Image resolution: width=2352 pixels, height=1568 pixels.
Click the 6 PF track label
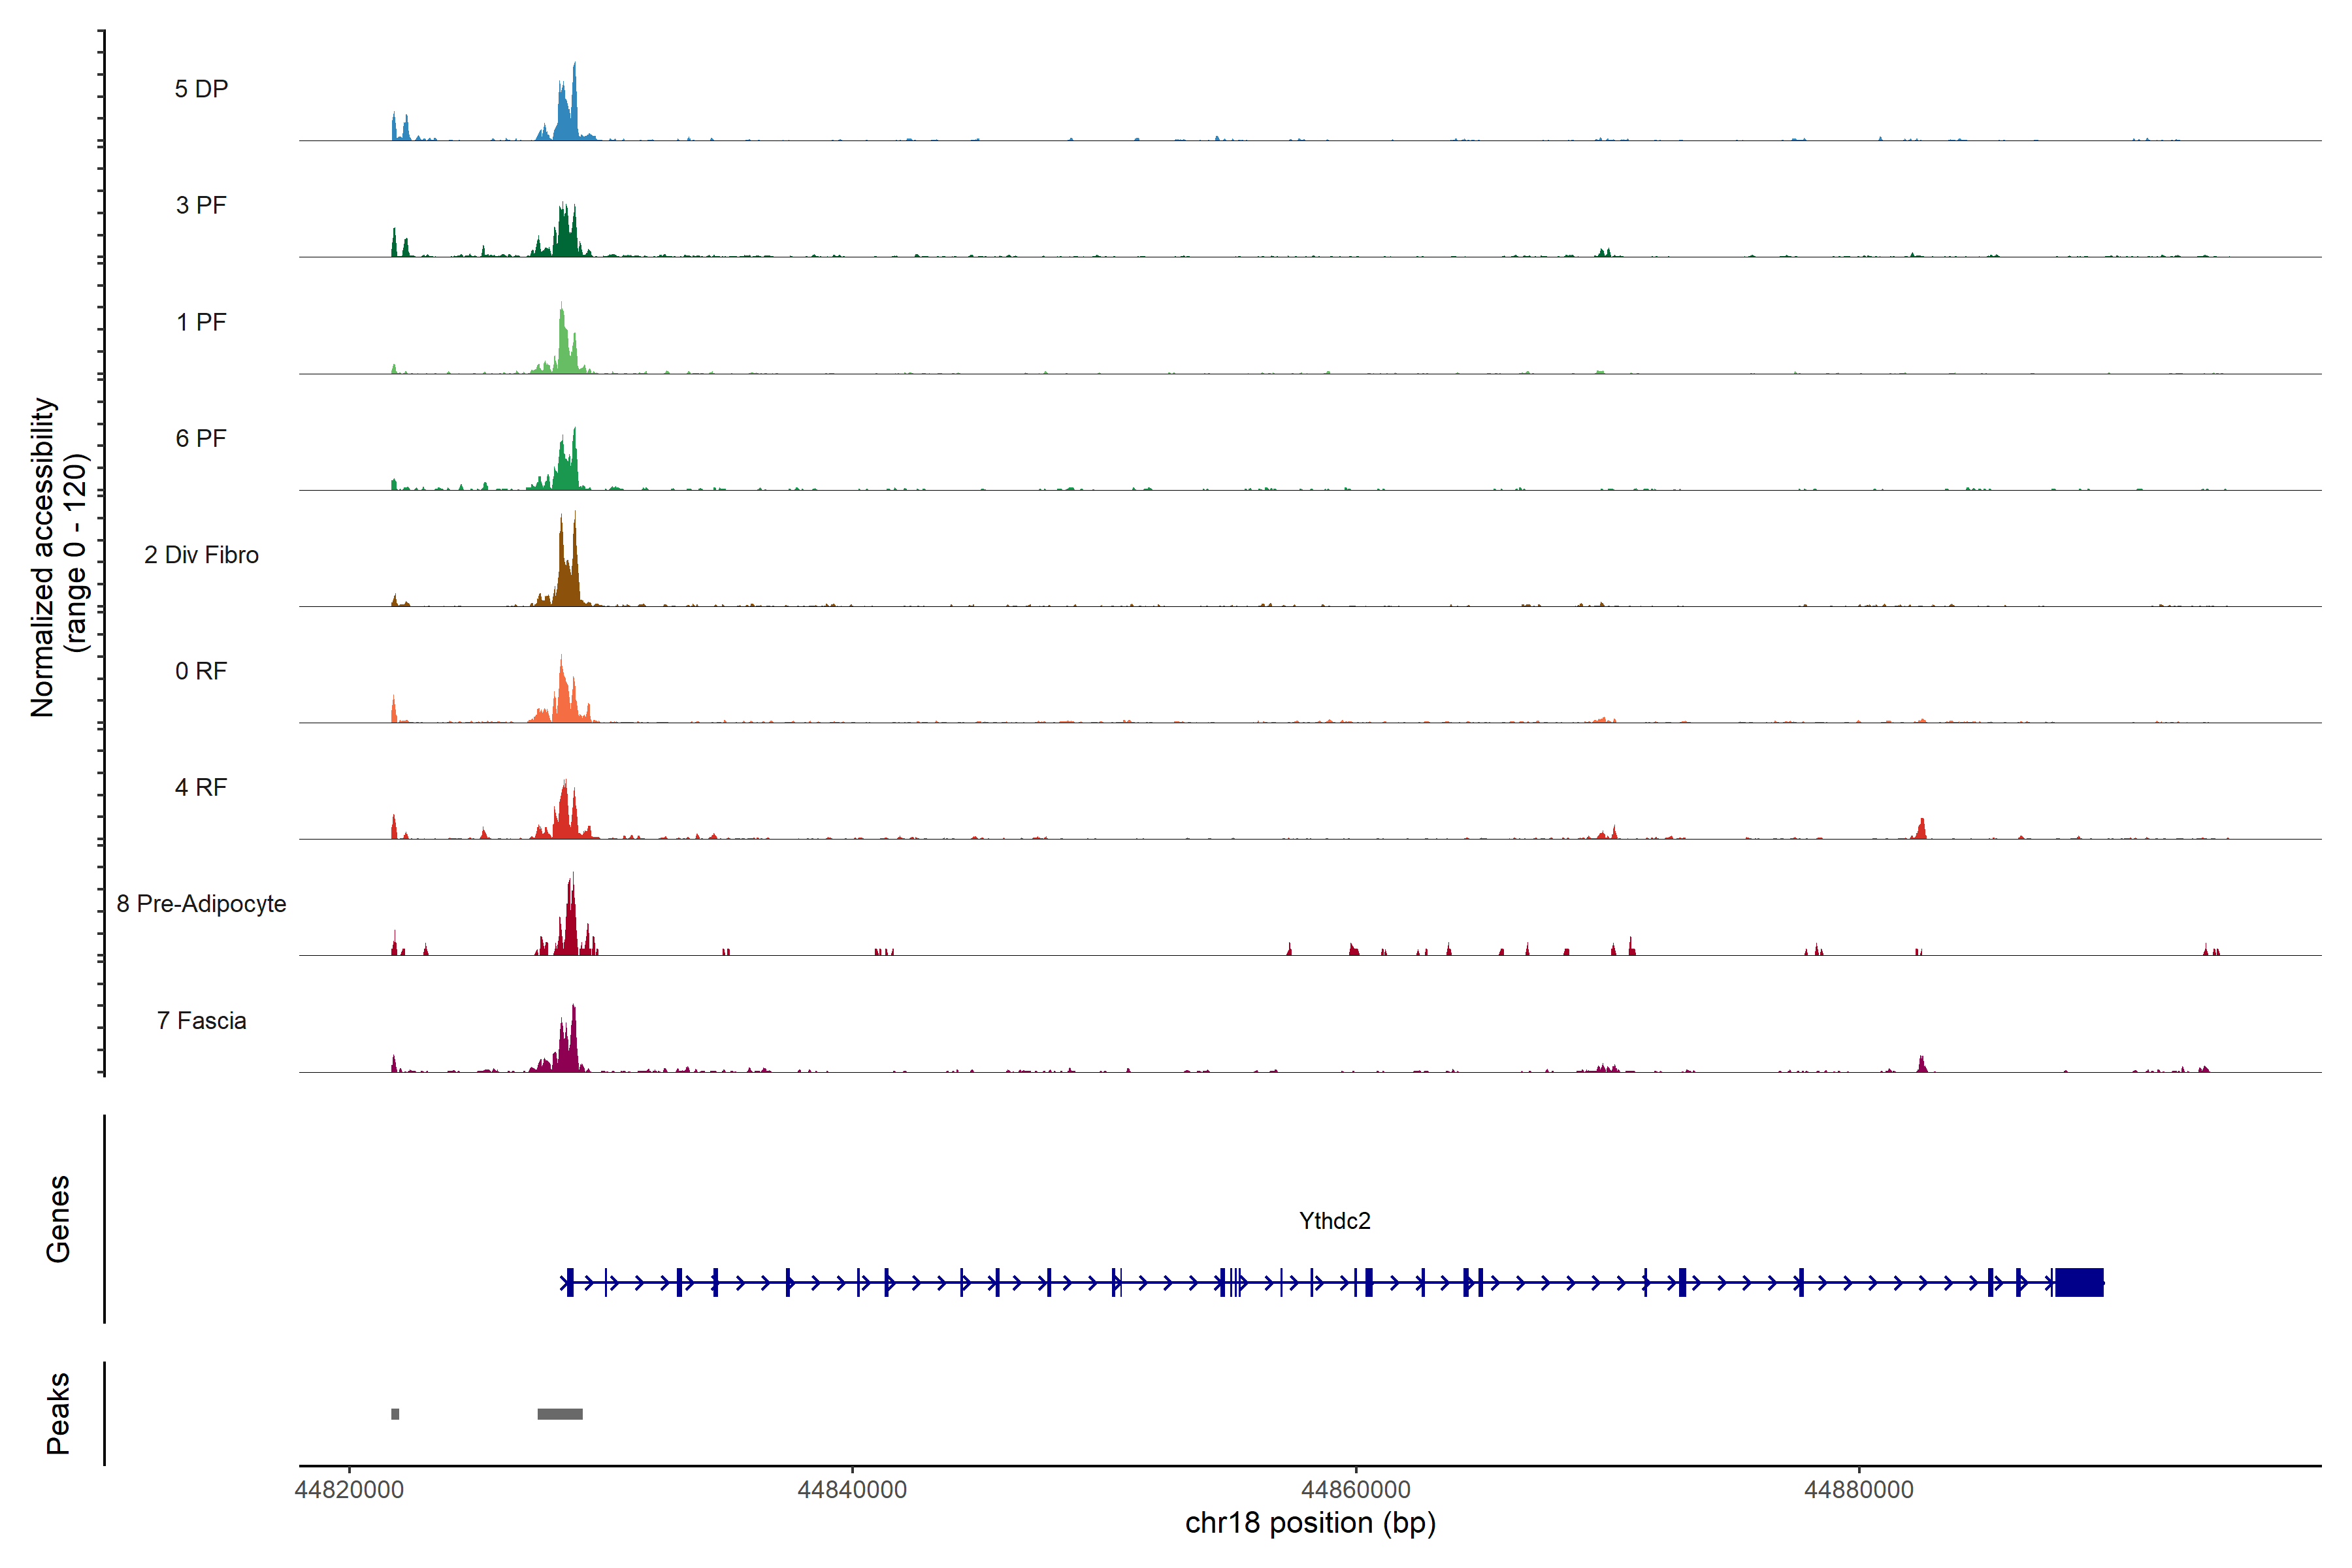[x=201, y=438]
